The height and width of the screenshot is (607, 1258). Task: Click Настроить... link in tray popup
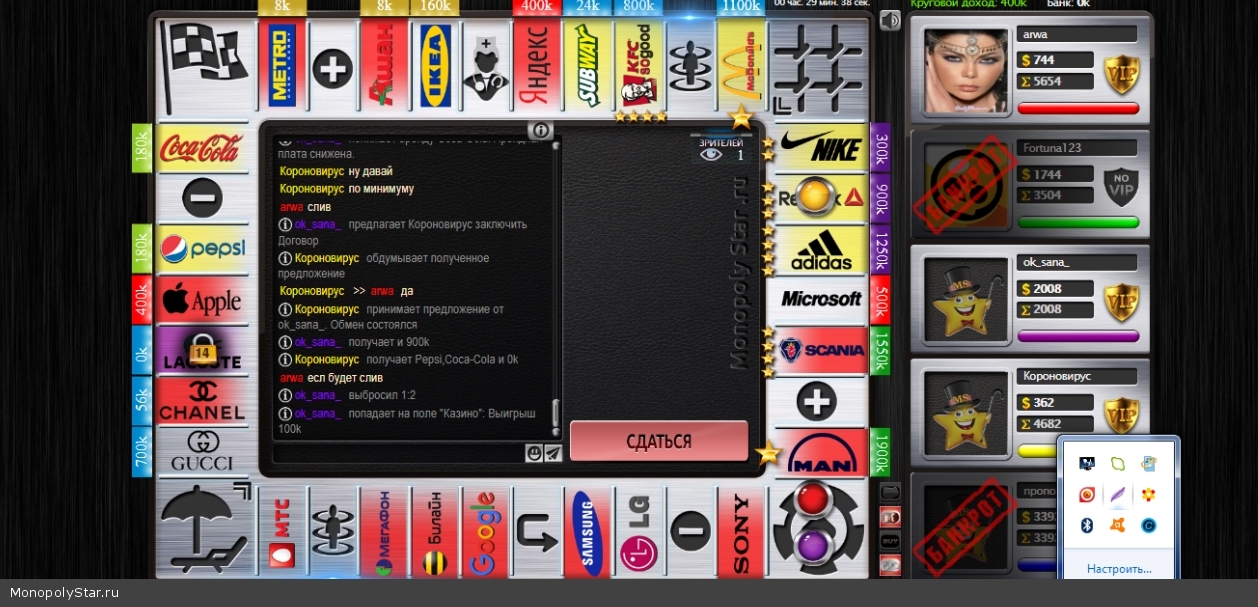click(1119, 568)
